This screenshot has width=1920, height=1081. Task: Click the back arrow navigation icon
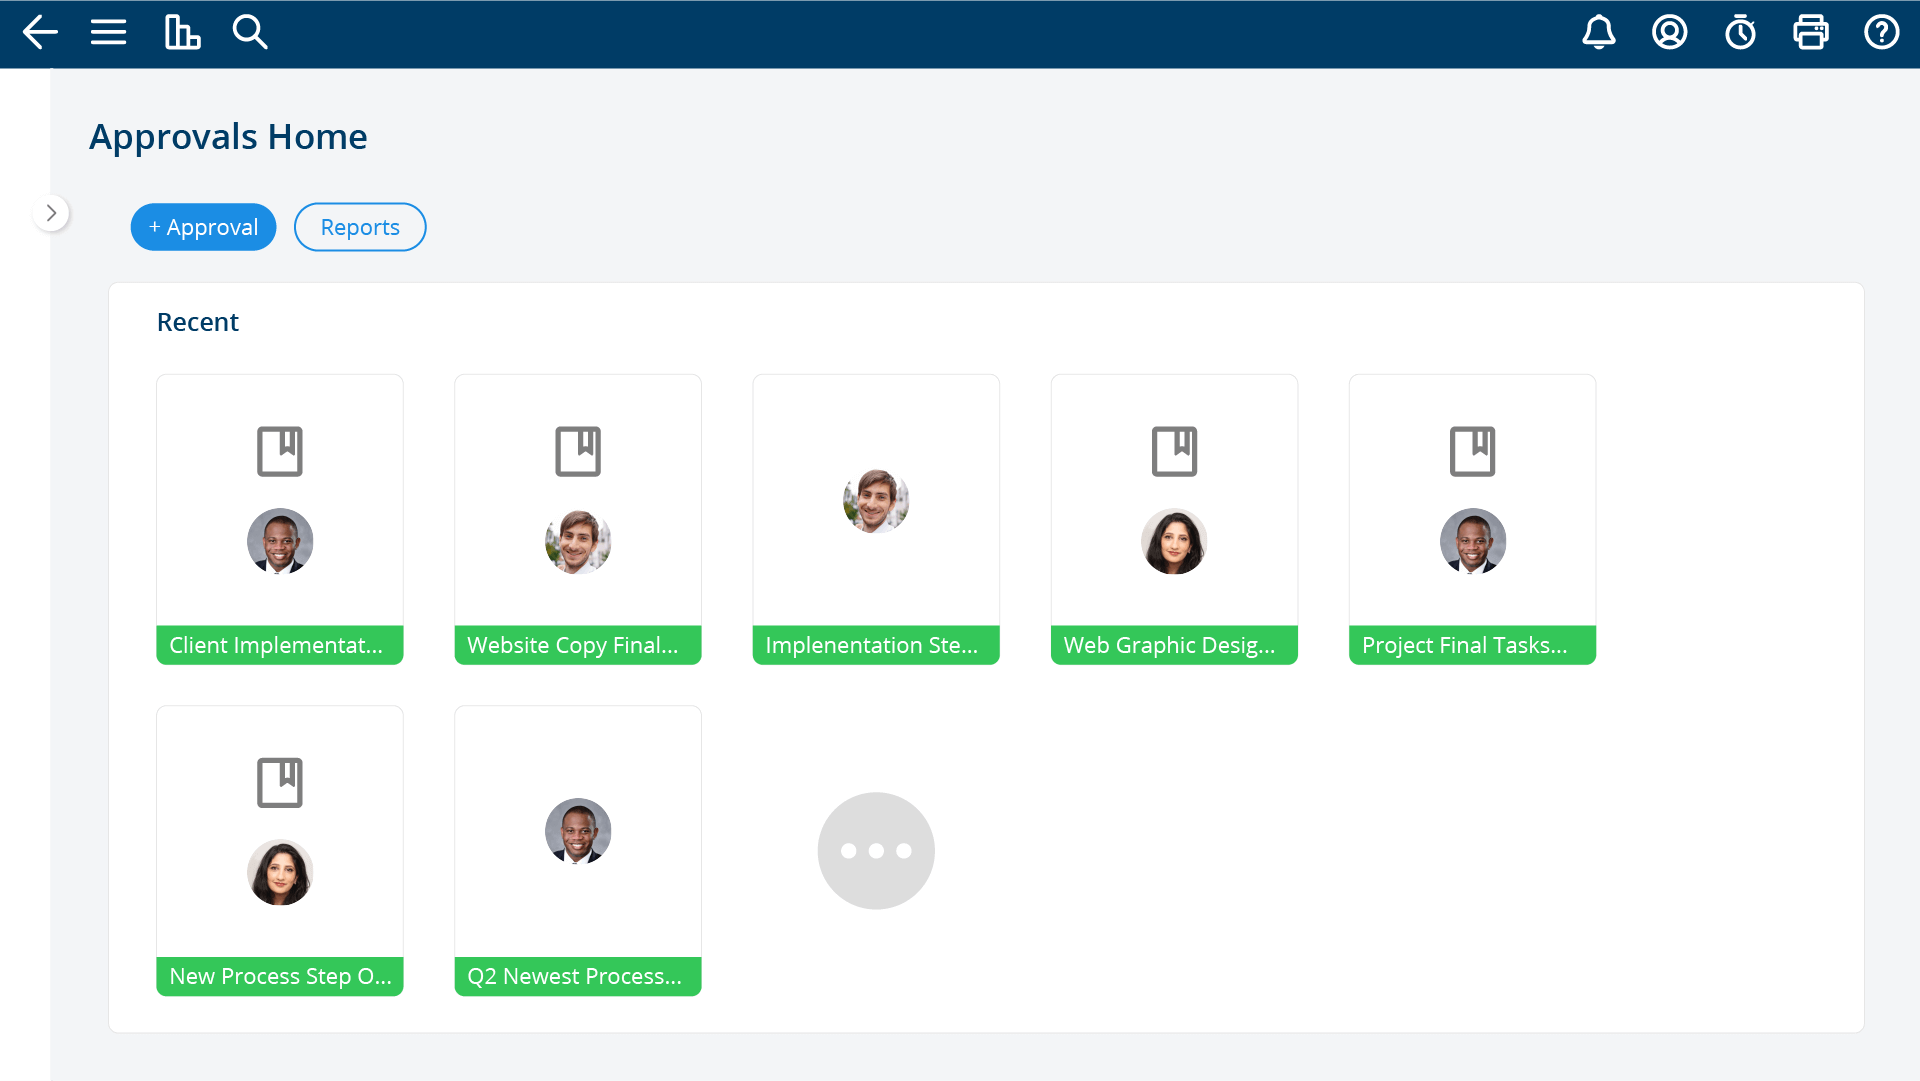tap(36, 33)
